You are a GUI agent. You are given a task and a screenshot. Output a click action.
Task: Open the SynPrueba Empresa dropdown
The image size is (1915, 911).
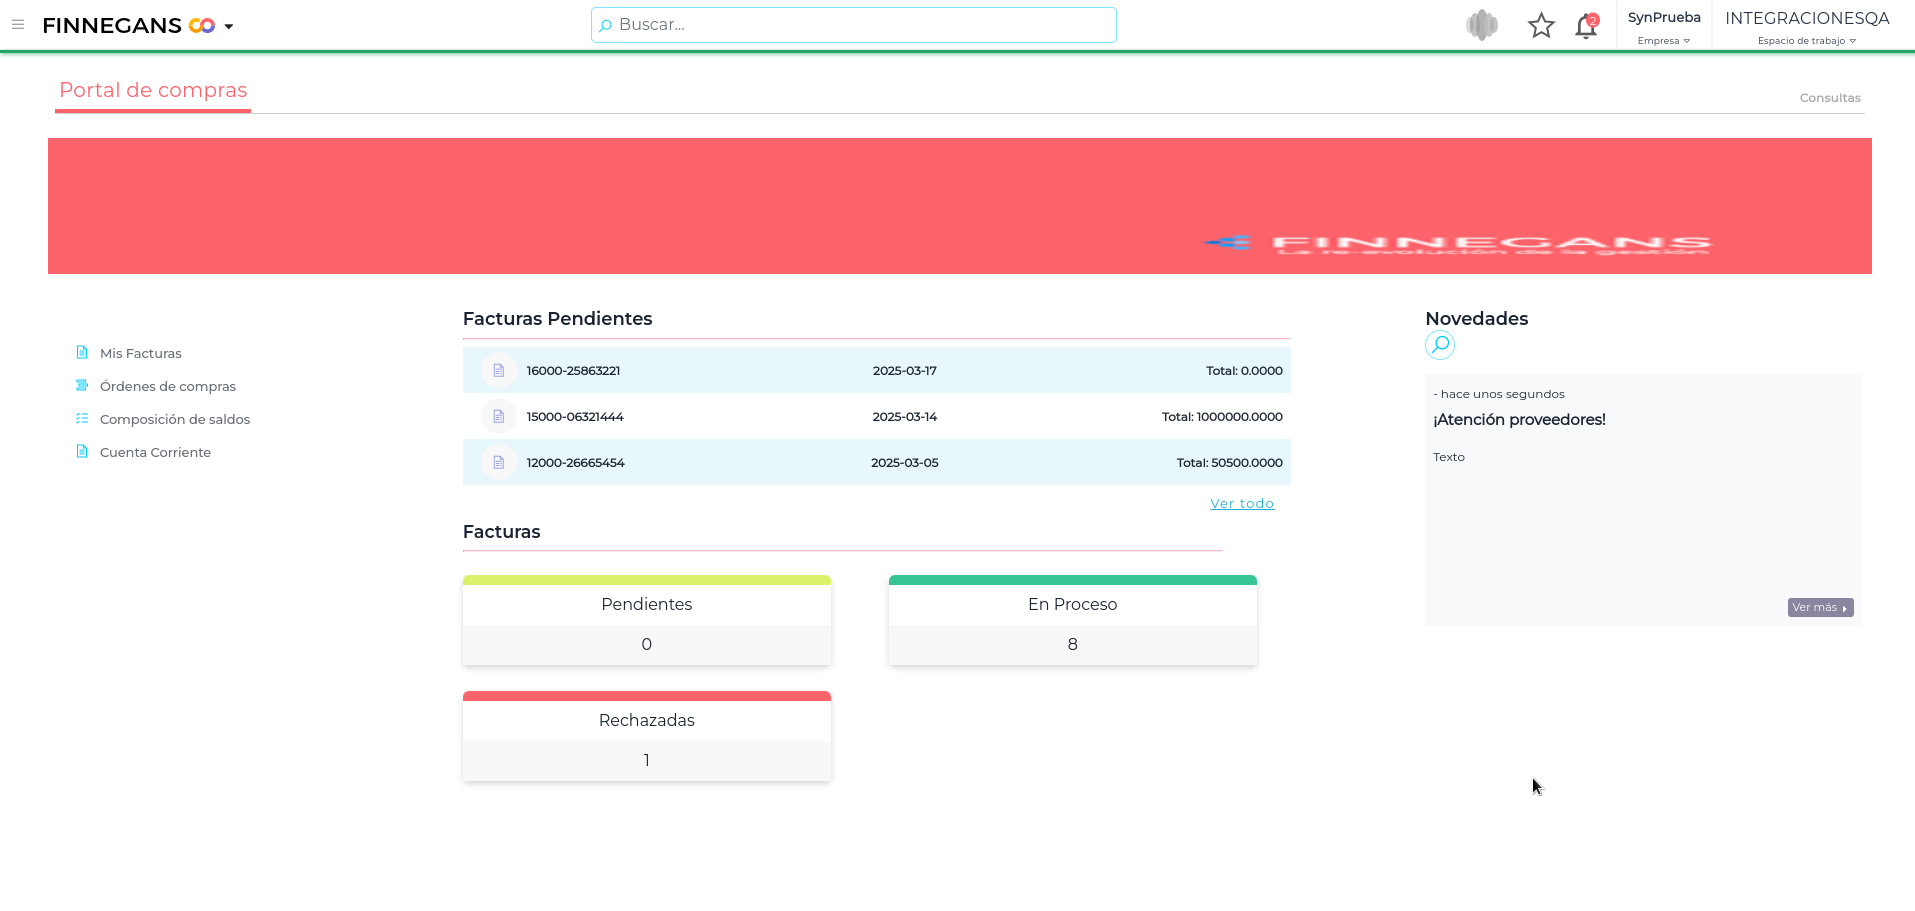(x=1664, y=27)
